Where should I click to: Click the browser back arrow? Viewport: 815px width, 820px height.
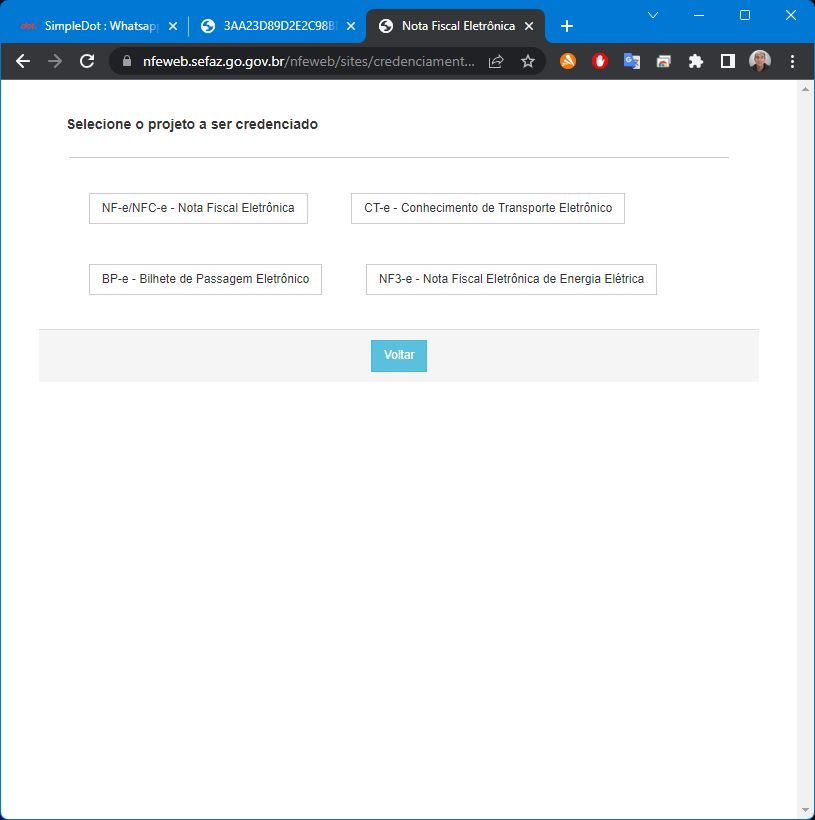[23, 61]
